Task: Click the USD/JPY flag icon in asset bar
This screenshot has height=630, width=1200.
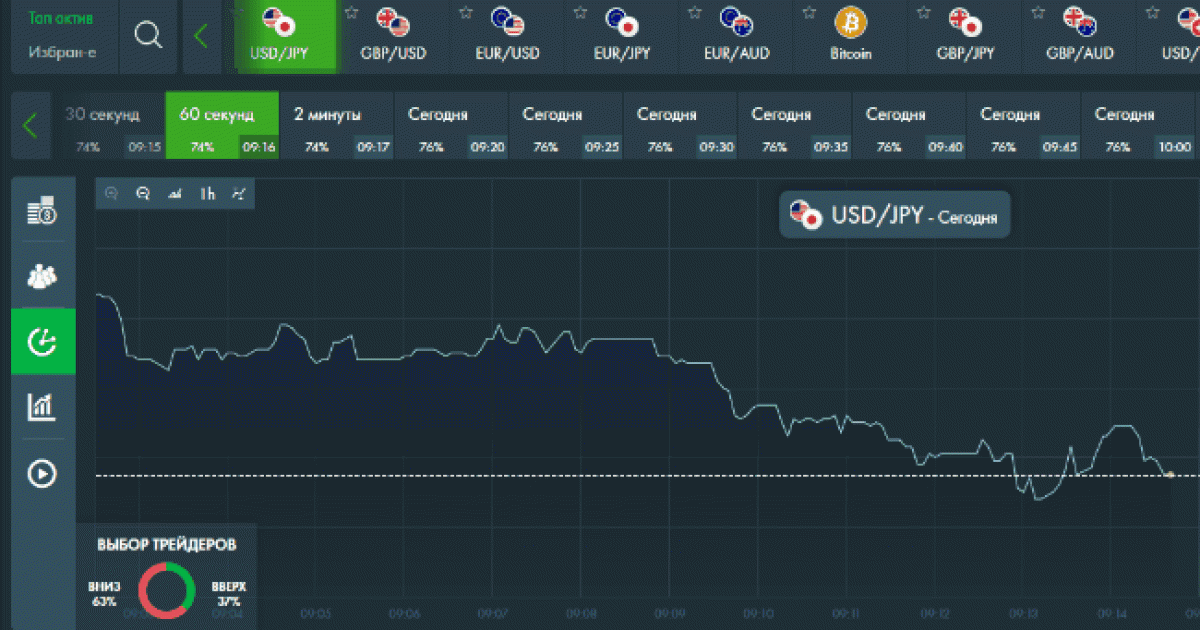Action: [x=278, y=21]
